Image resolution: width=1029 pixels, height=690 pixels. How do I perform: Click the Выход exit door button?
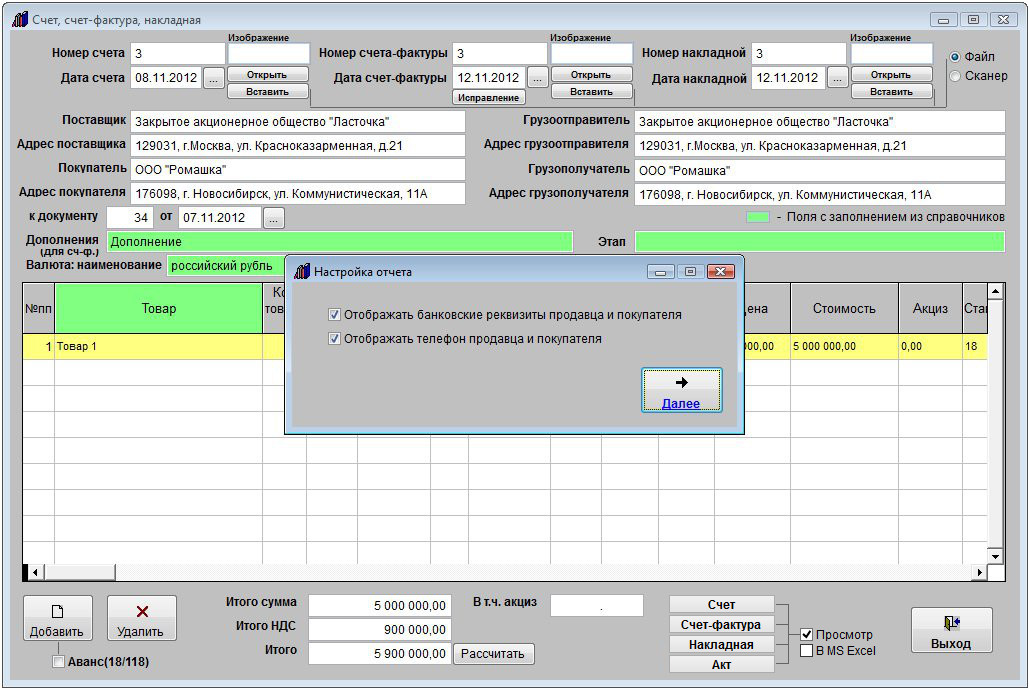pos(950,631)
